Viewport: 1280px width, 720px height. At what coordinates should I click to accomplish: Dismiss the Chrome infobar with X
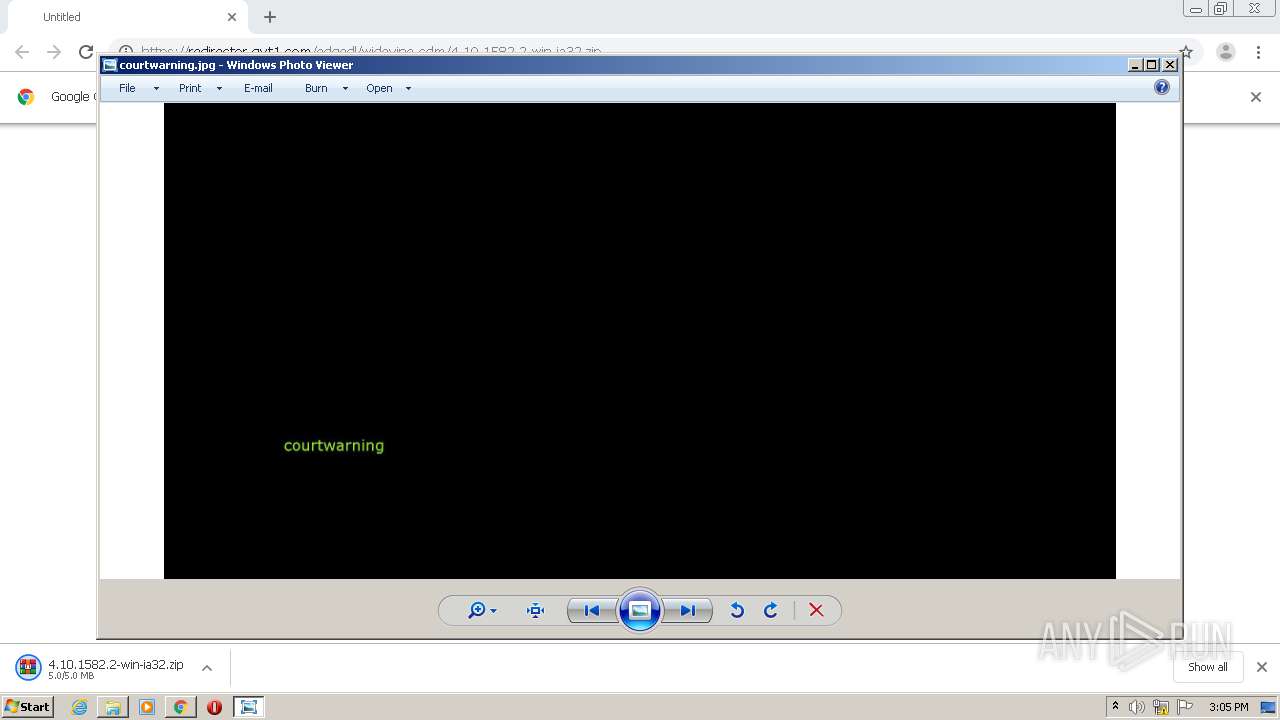1256,97
